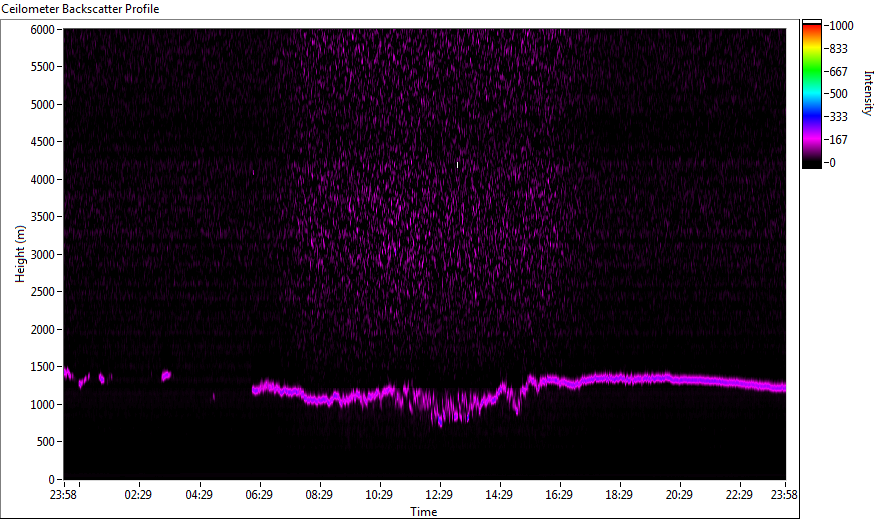Click the 04:29 time tick label
The width and height of the screenshot is (878, 519).
pos(199,495)
